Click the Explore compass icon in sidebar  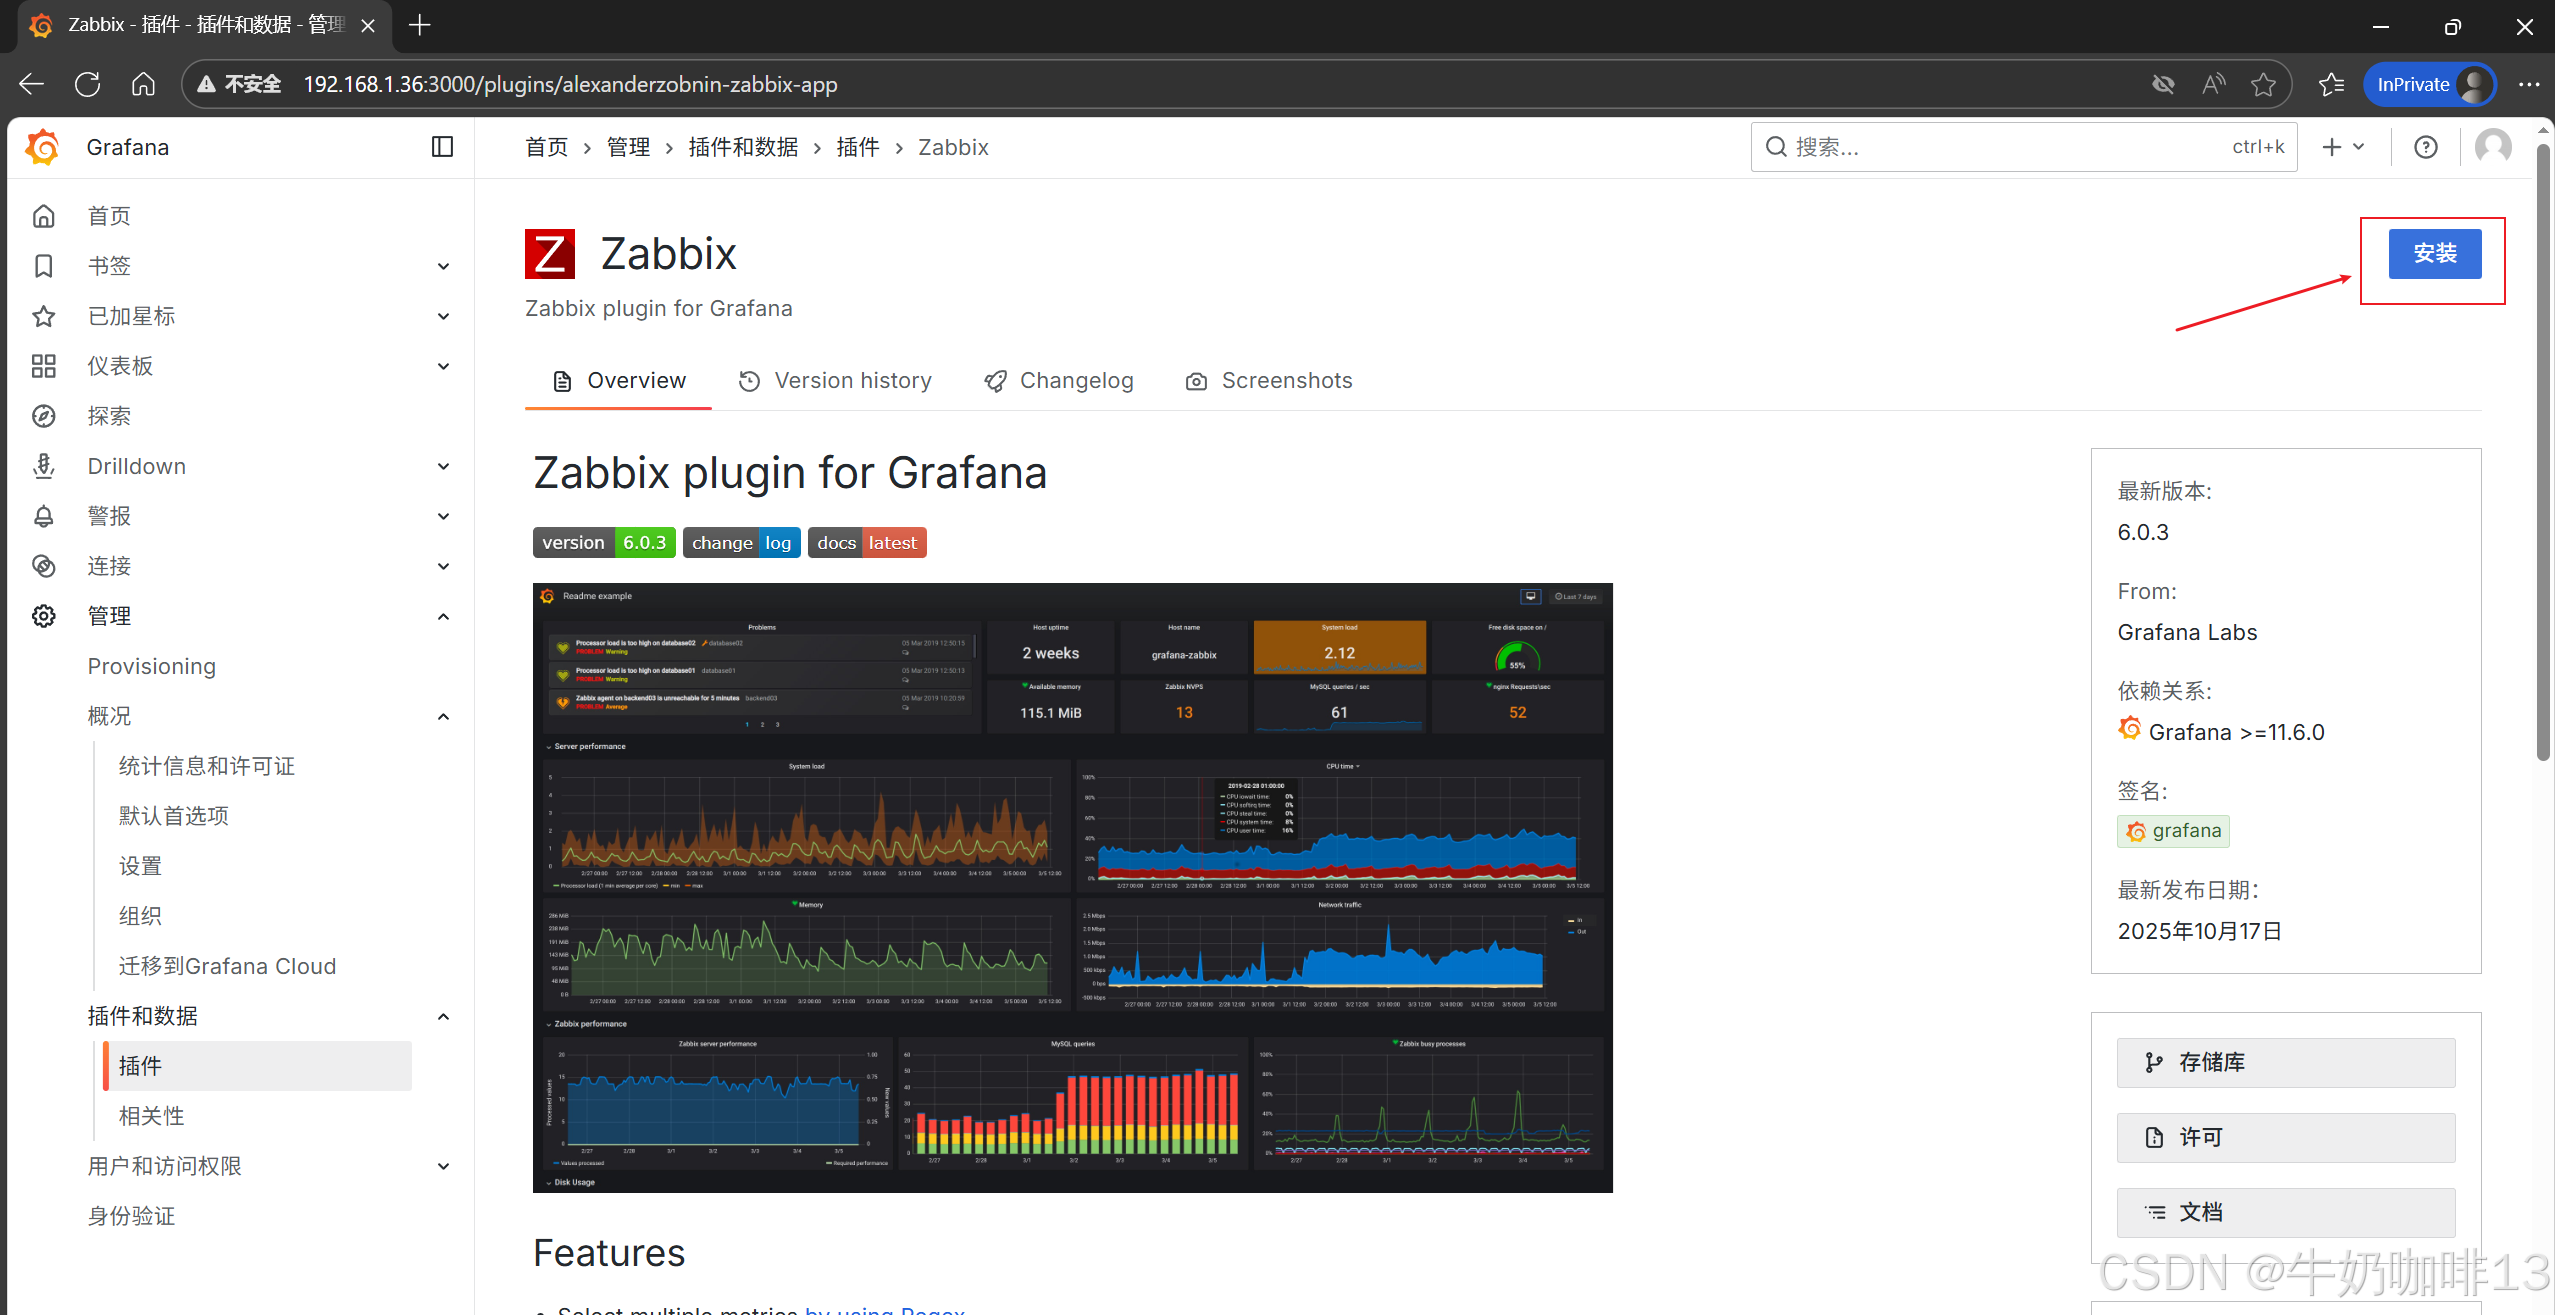point(43,416)
